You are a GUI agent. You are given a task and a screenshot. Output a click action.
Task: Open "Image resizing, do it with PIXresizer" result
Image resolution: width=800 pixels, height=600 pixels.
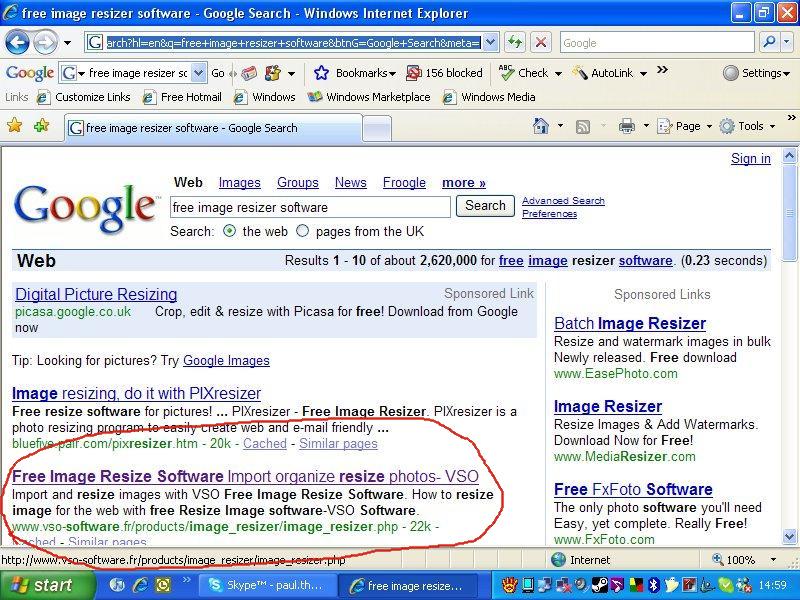click(136, 393)
